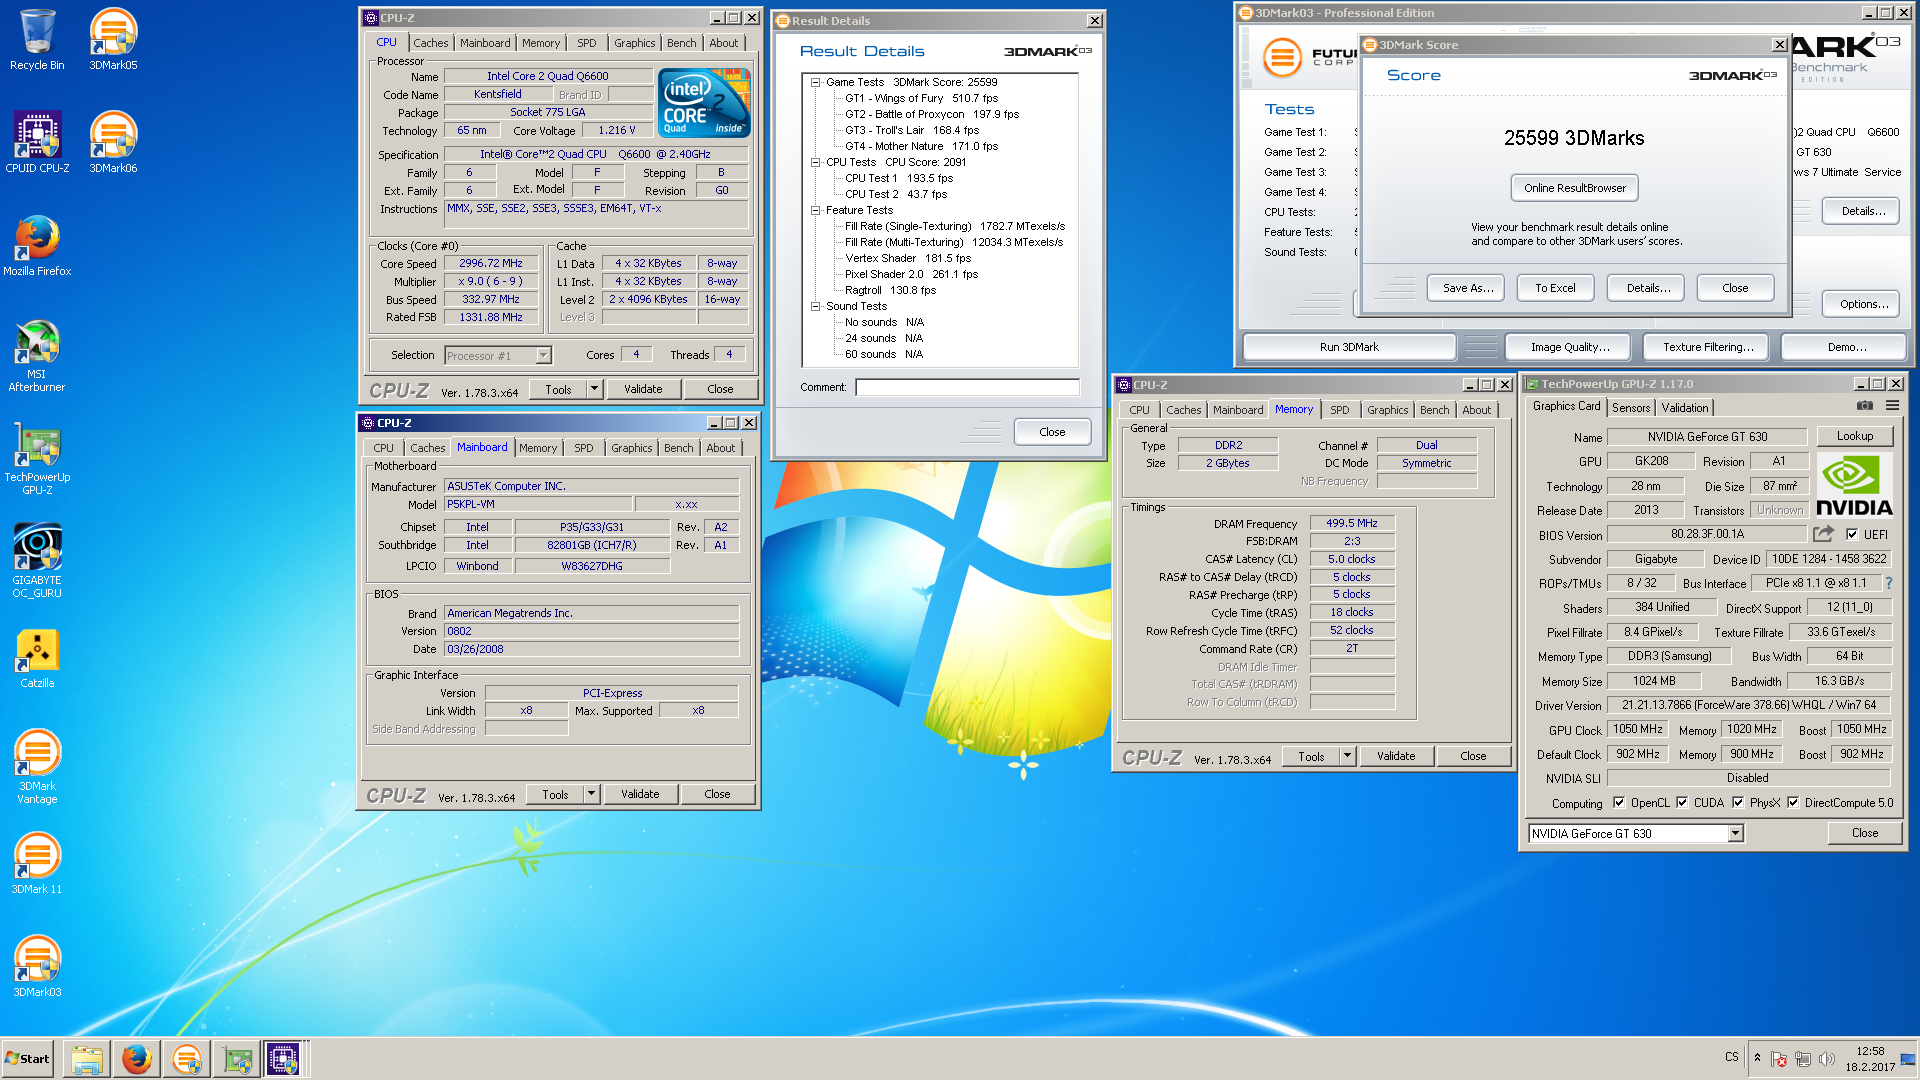Collapse the Game Tests tree node
This screenshot has width=1920, height=1080.
[816, 82]
